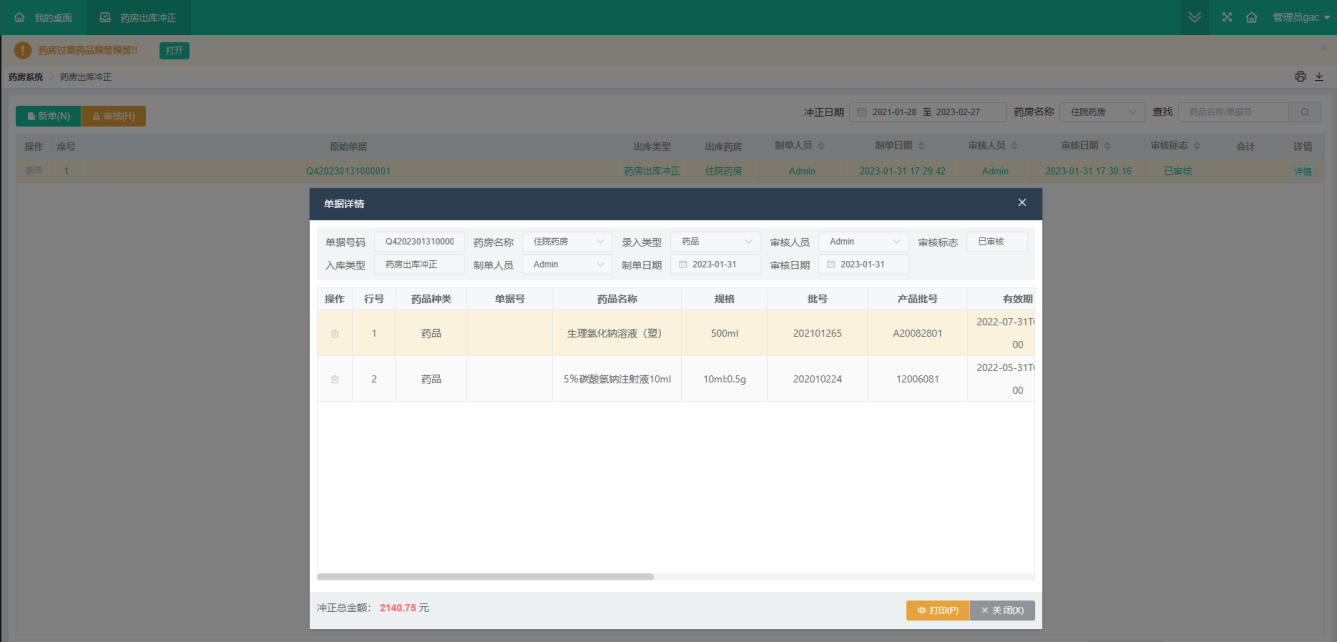Click the 入库类型 field (药房出库冲正)
The image size is (1337, 642).
click(x=419, y=265)
